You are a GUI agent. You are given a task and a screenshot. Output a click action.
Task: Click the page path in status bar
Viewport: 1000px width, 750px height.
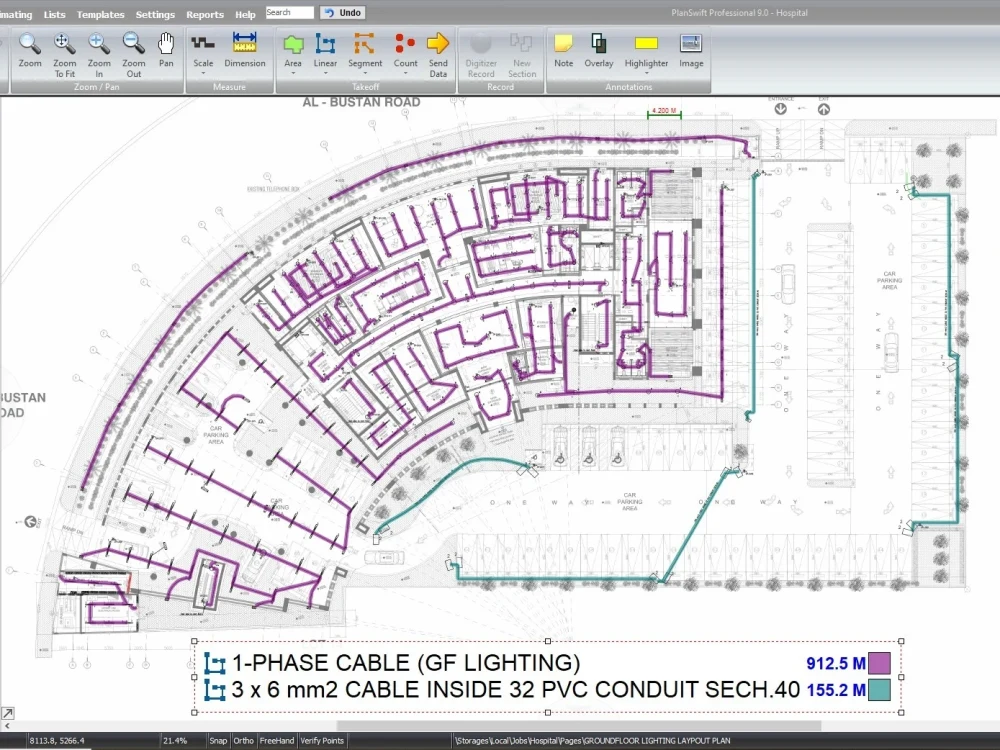pyautogui.click(x=592, y=740)
